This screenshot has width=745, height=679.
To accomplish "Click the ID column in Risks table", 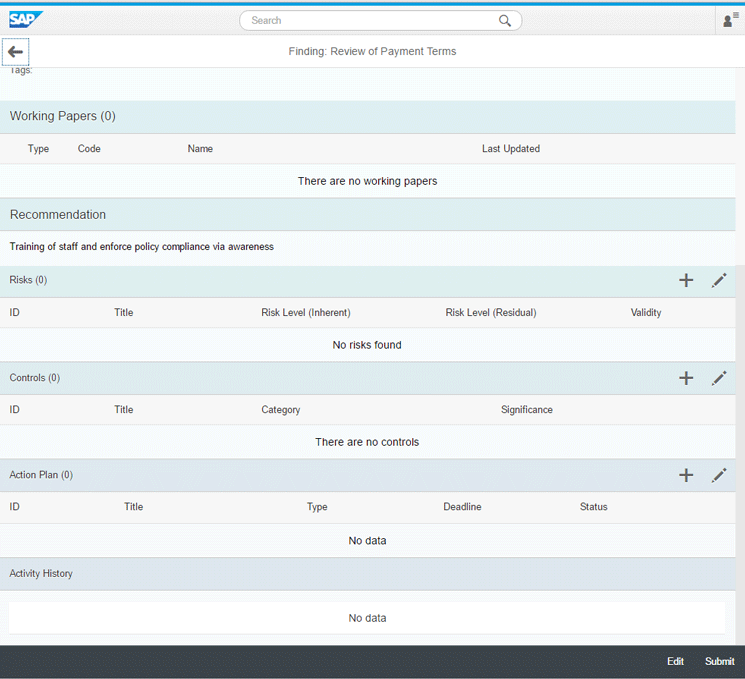I will 15,313.
